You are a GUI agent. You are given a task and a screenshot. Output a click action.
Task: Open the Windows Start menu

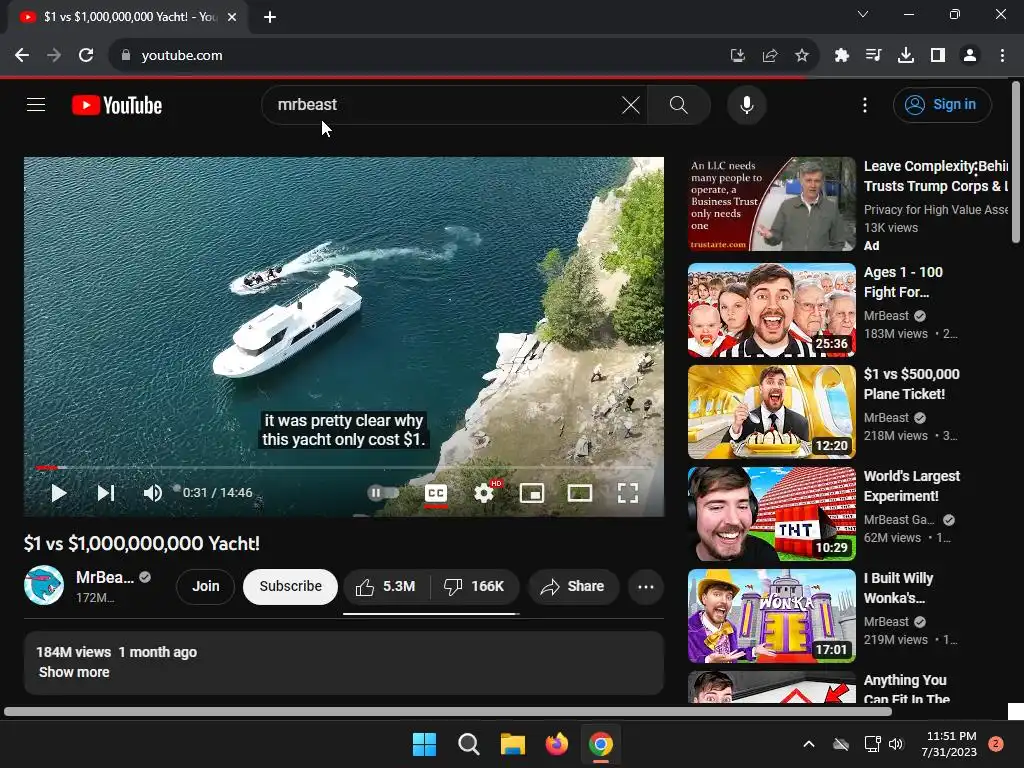click(424, 744)
